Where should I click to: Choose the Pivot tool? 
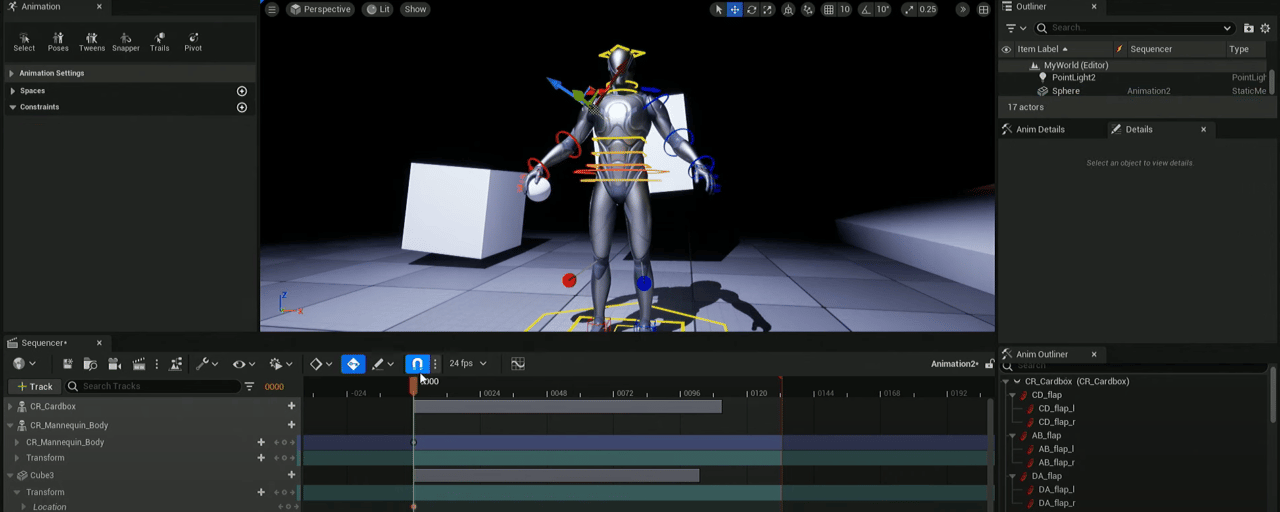(x=193, y=41)
